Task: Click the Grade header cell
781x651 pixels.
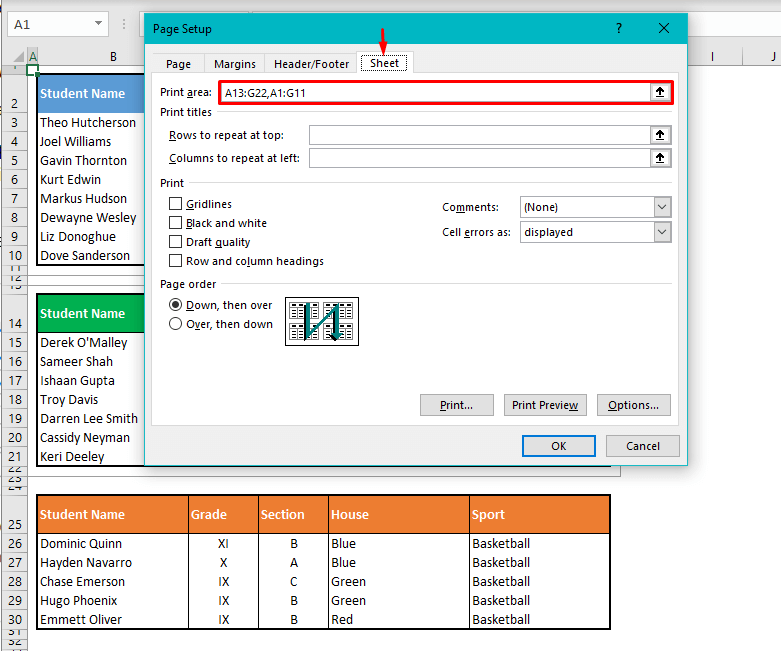Action: (223, 515)
